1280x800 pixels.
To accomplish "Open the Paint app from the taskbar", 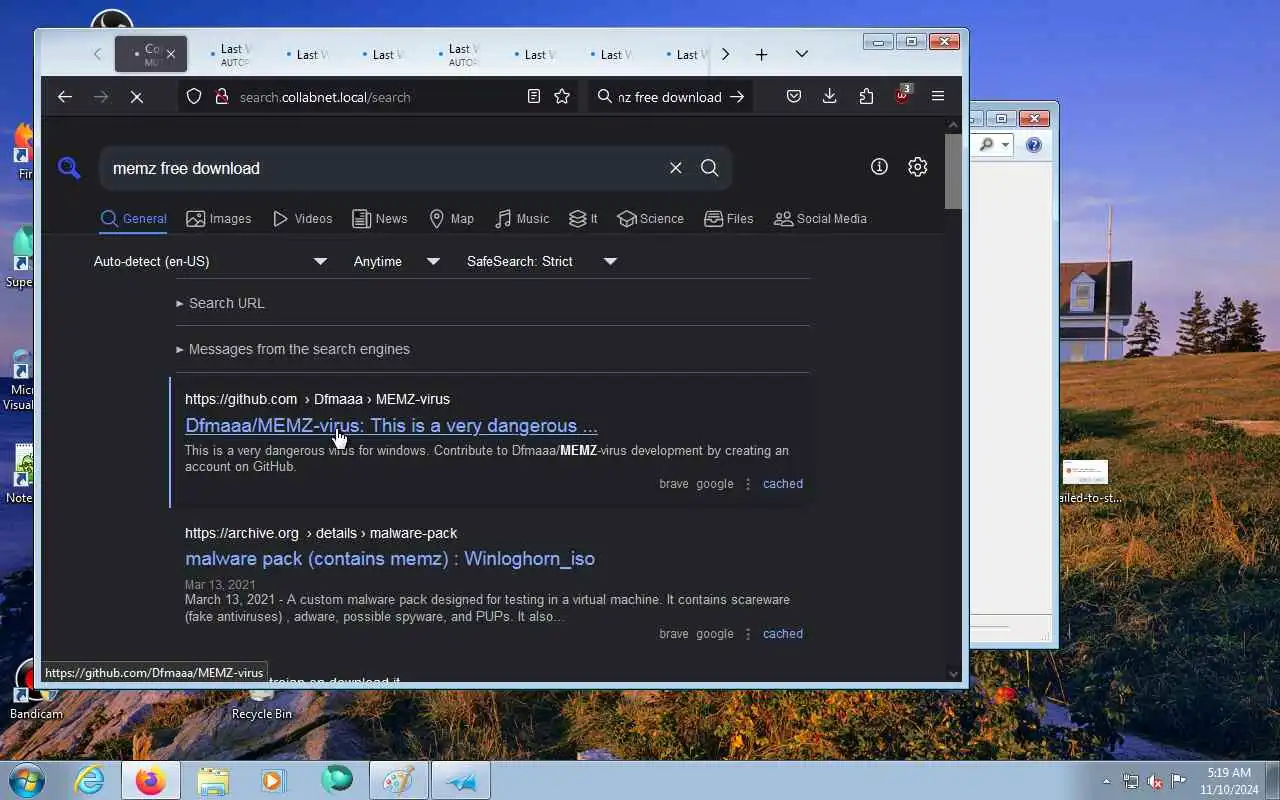I will pos(398,780).
